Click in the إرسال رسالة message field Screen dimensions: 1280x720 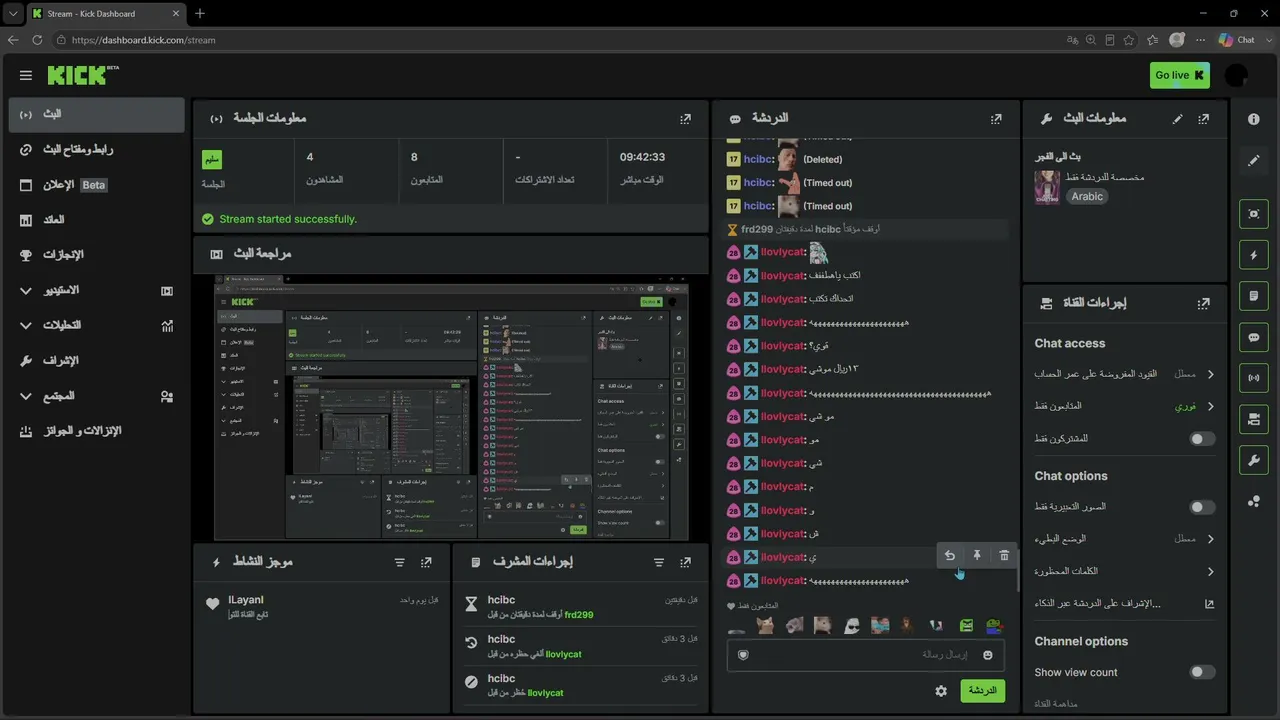click(866, 655)
